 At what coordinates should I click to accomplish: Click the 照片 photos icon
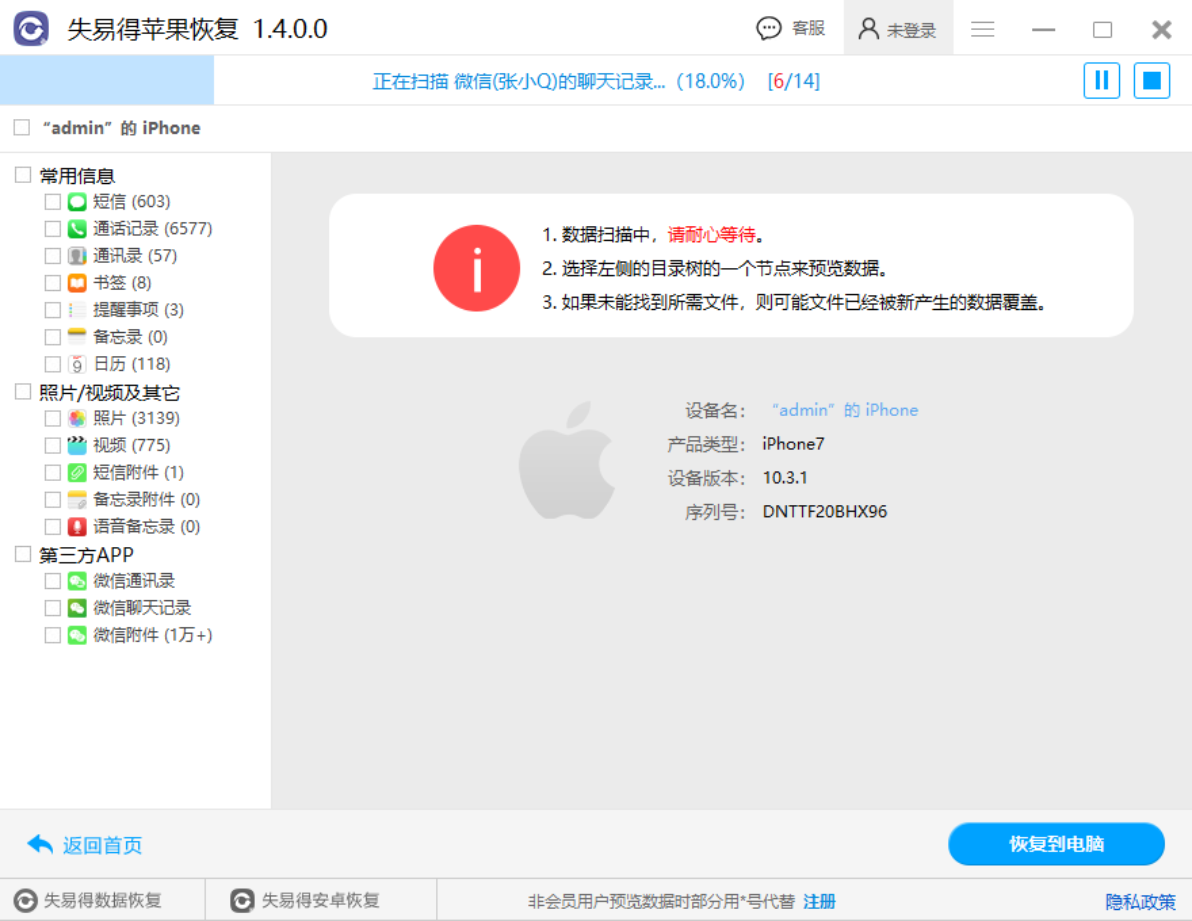coord(77,418)
